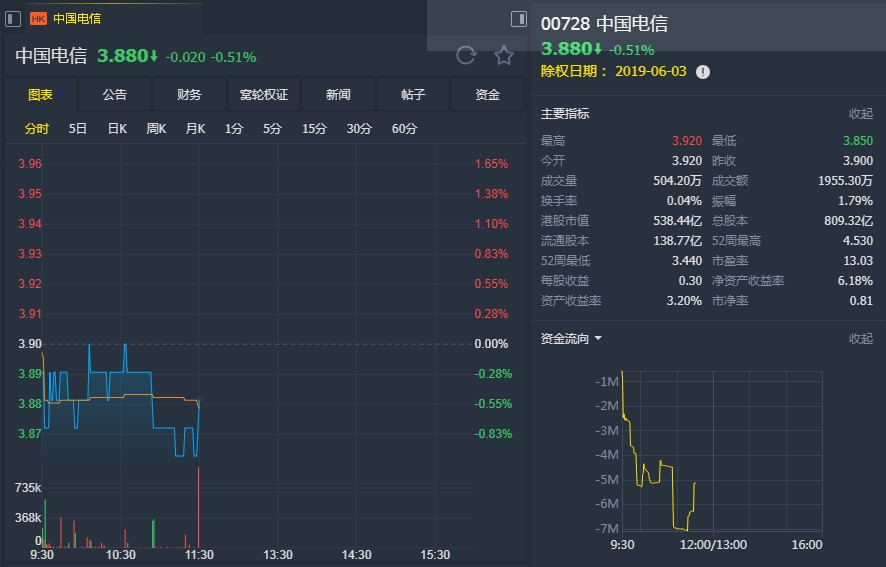
Task: Go to the 帖子 tab
Action: [412, 94]
